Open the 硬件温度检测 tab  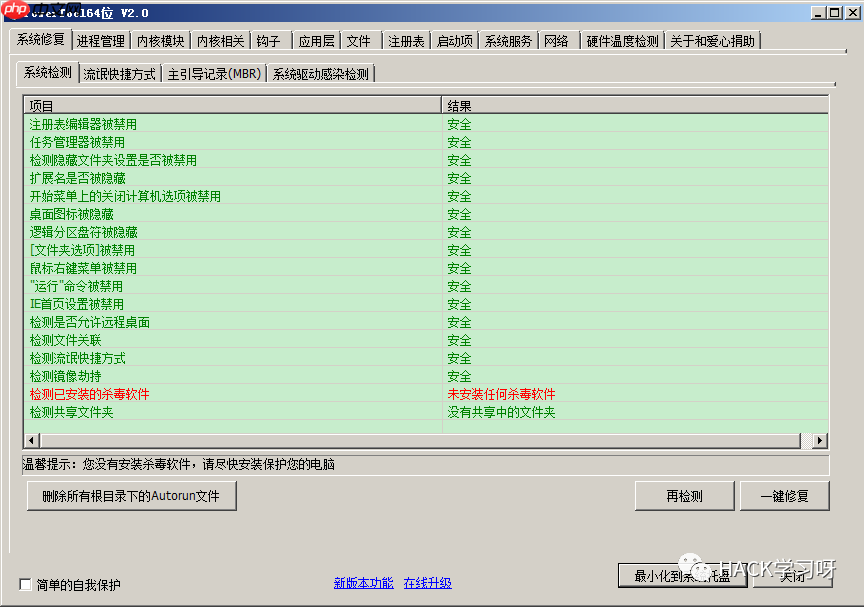[622, 41]
